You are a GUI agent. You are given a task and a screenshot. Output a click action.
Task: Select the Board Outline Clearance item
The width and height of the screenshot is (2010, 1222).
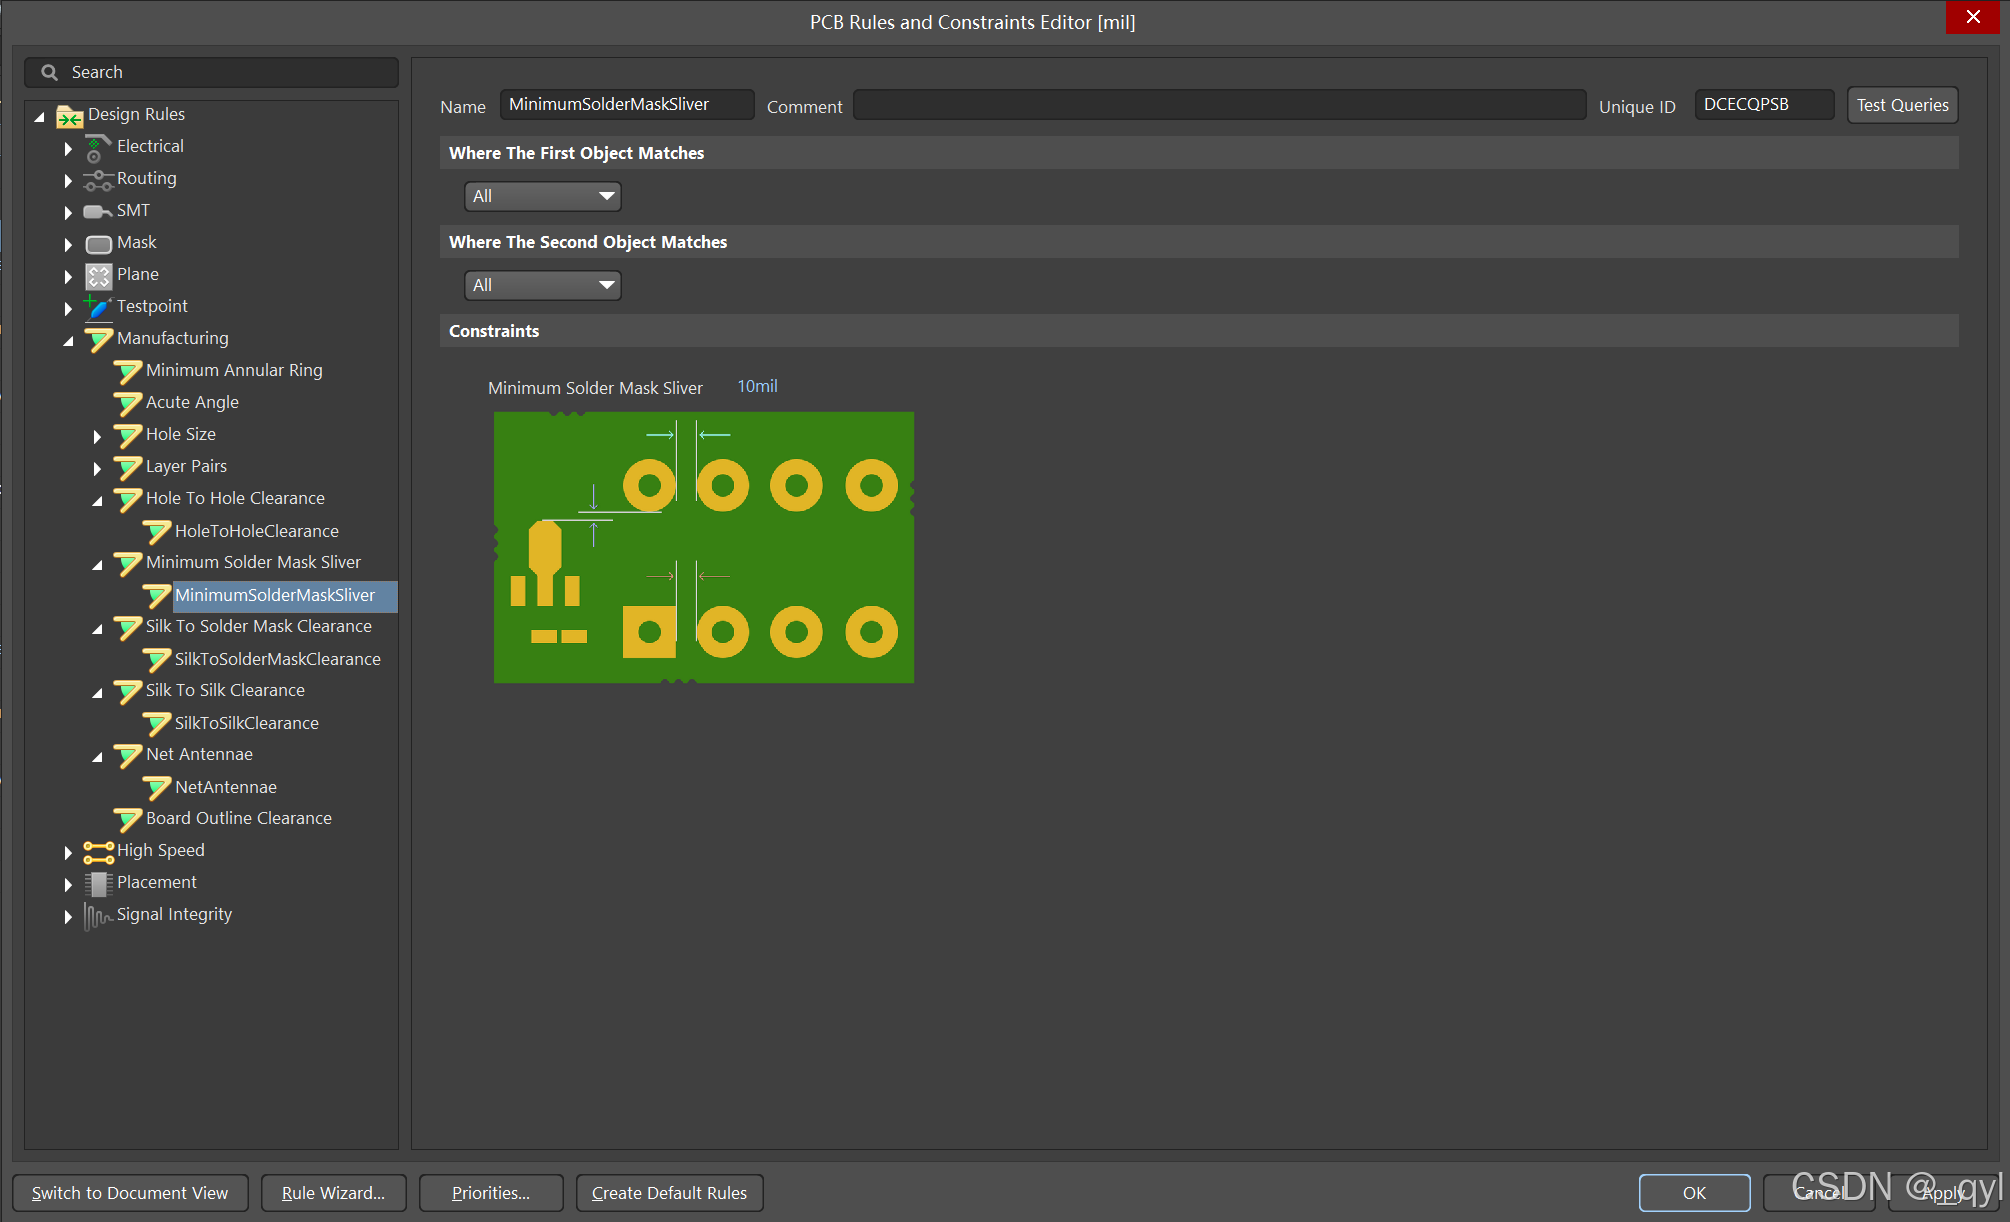pyautogui.click(x=238, y=818)
